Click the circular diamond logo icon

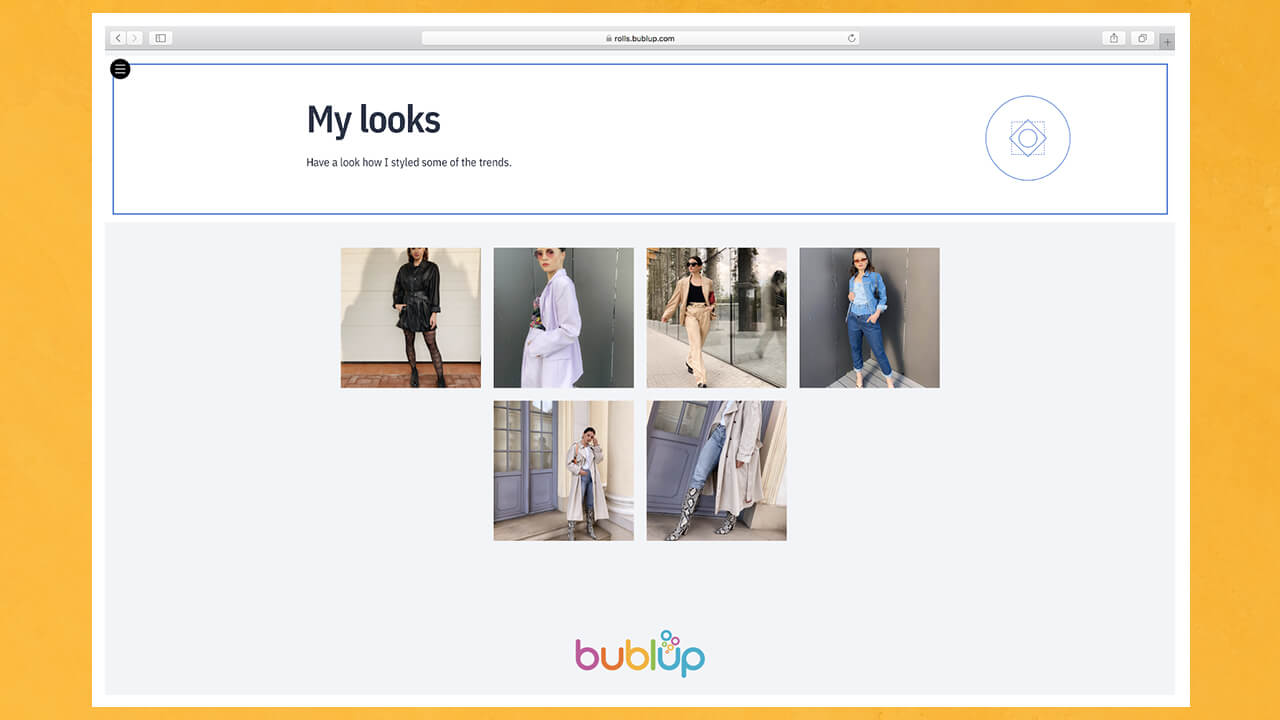pos(1028,138)
